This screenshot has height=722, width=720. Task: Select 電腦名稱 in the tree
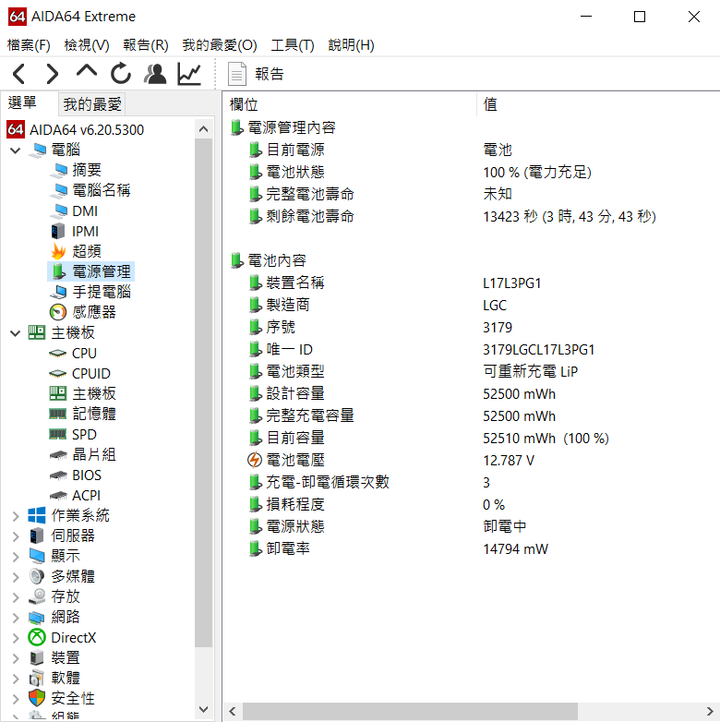(101, 190)
